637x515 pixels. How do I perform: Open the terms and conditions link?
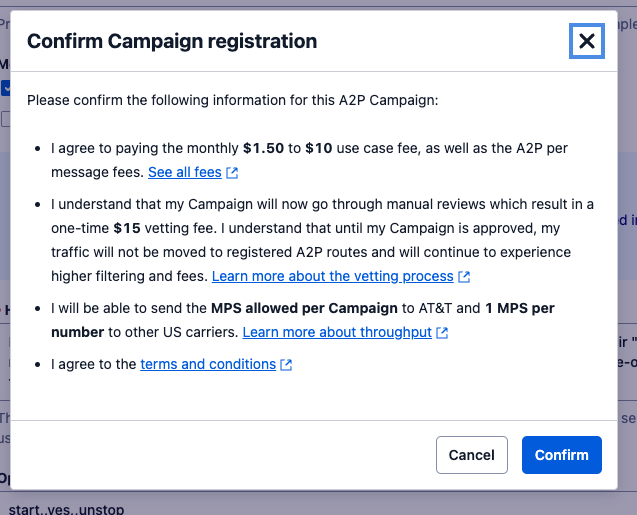208,364
